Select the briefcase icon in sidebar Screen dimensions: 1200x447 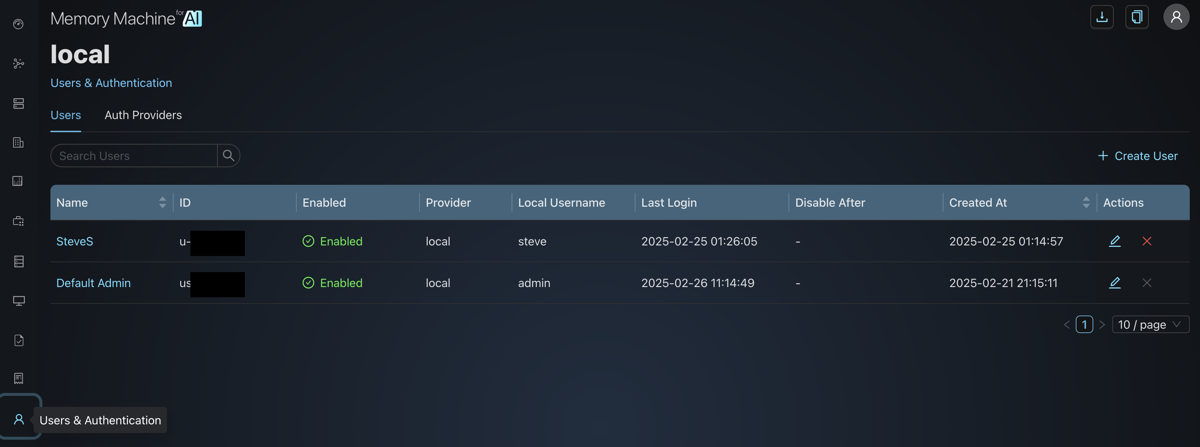point(18,221)
